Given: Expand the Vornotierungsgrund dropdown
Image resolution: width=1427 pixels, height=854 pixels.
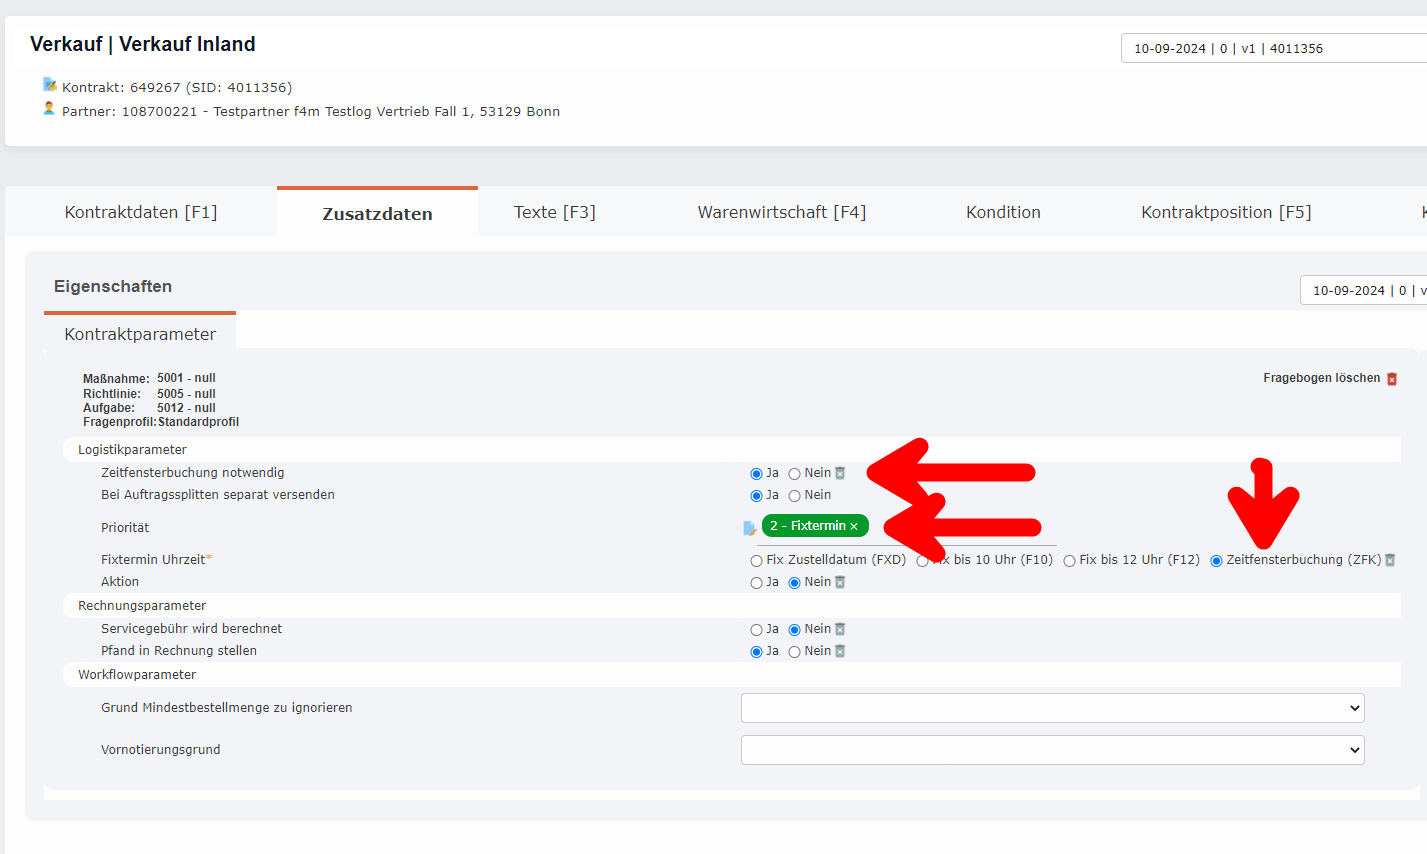Looking at the screenshot, I should click(1052, 750).
